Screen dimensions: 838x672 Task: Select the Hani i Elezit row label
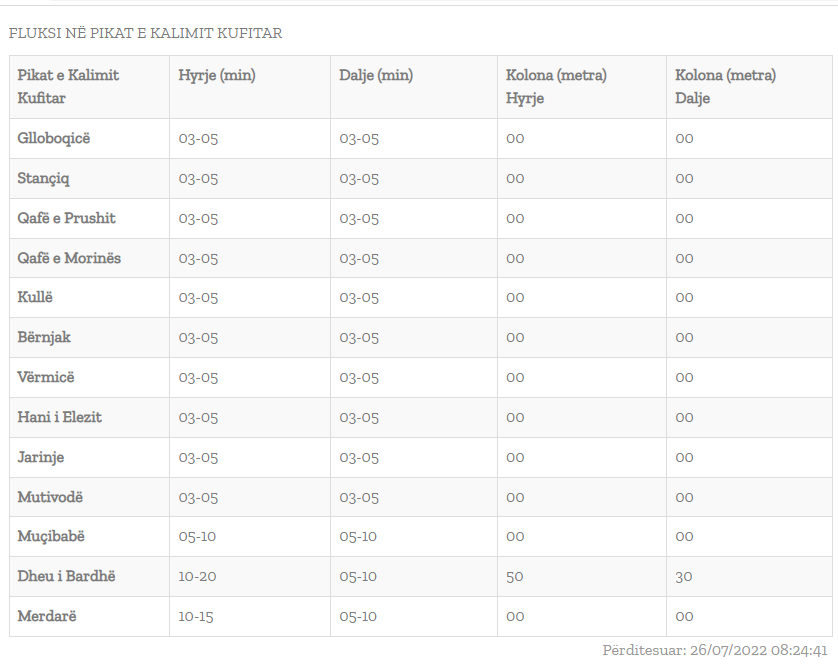click(60, 417)
